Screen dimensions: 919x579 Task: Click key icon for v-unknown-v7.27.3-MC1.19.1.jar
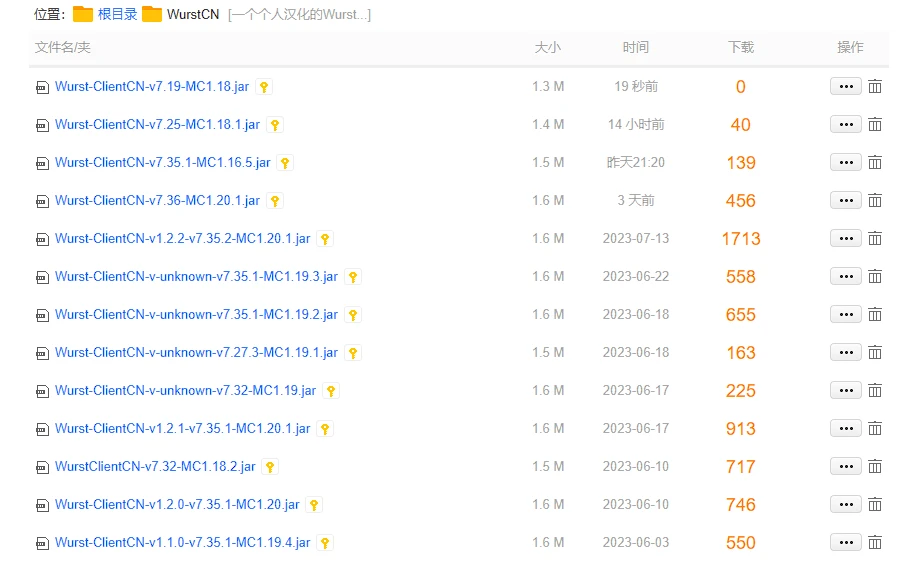353,353
